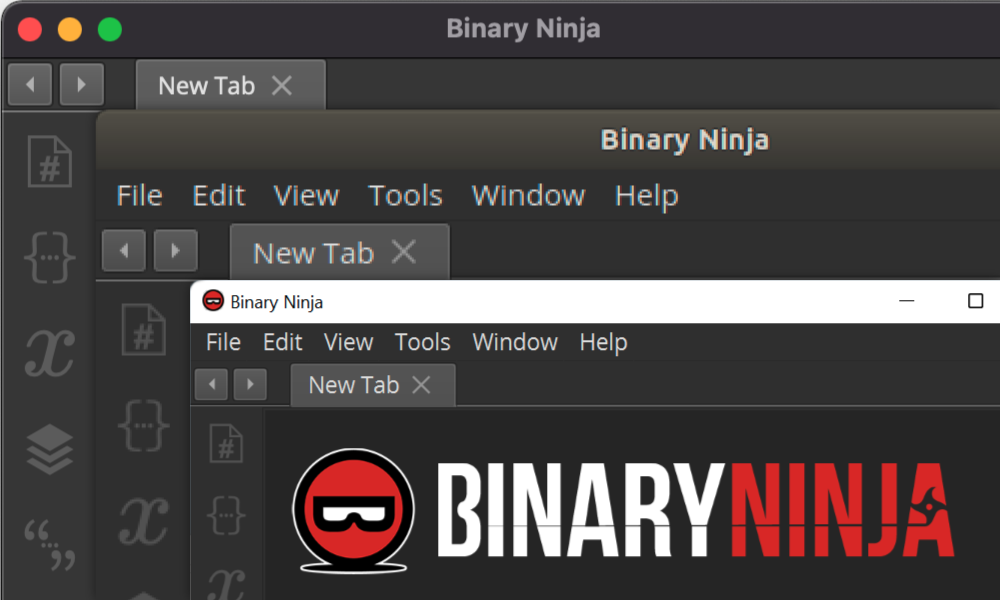Click back arrow in front Windows window
The height and width of the screenshot is (600, 1000).
tap(211, 384)
